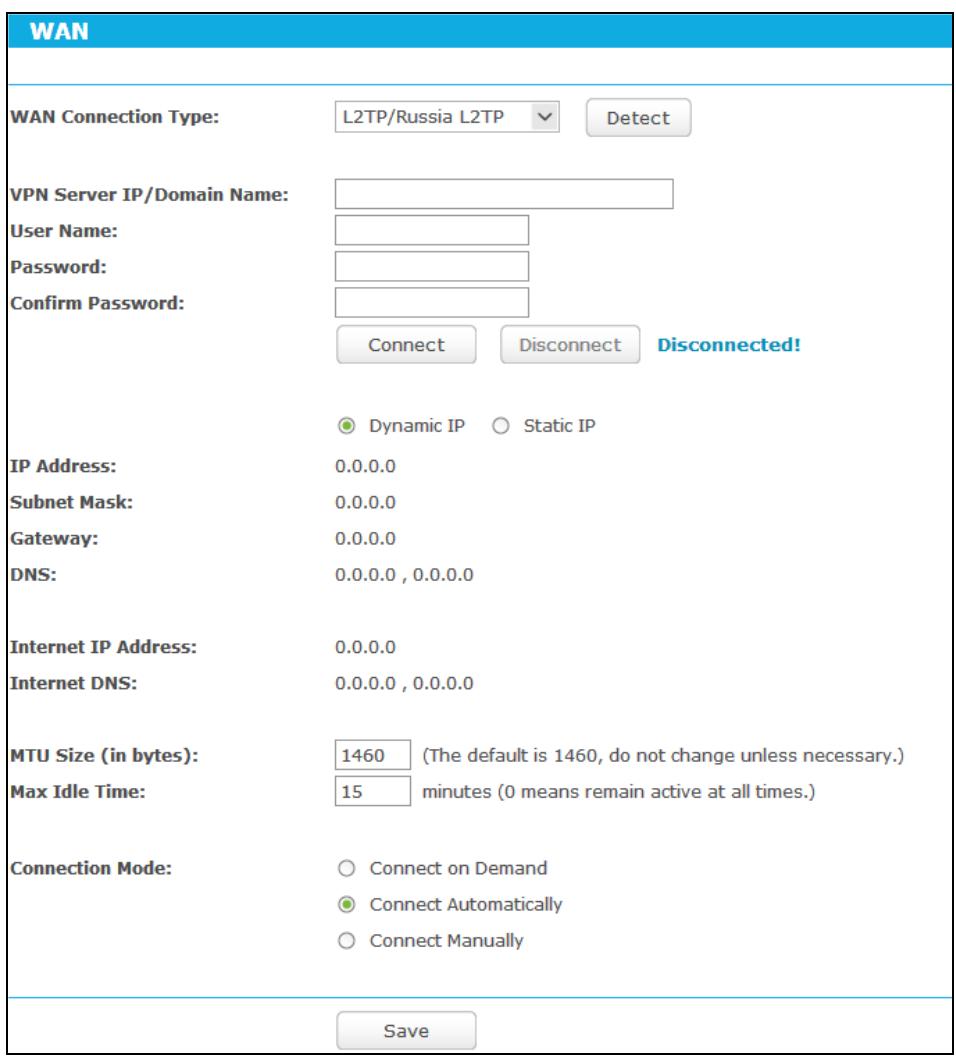Viewport: 956px width, 1056px height.
Task: Click the Connect button
Action: pyautogui.click(x=407, y=345)
